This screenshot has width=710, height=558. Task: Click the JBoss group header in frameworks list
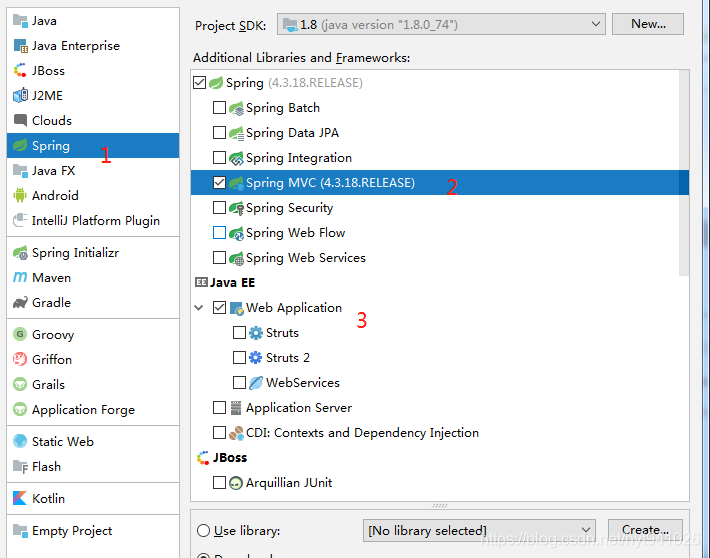coord(222,457)
